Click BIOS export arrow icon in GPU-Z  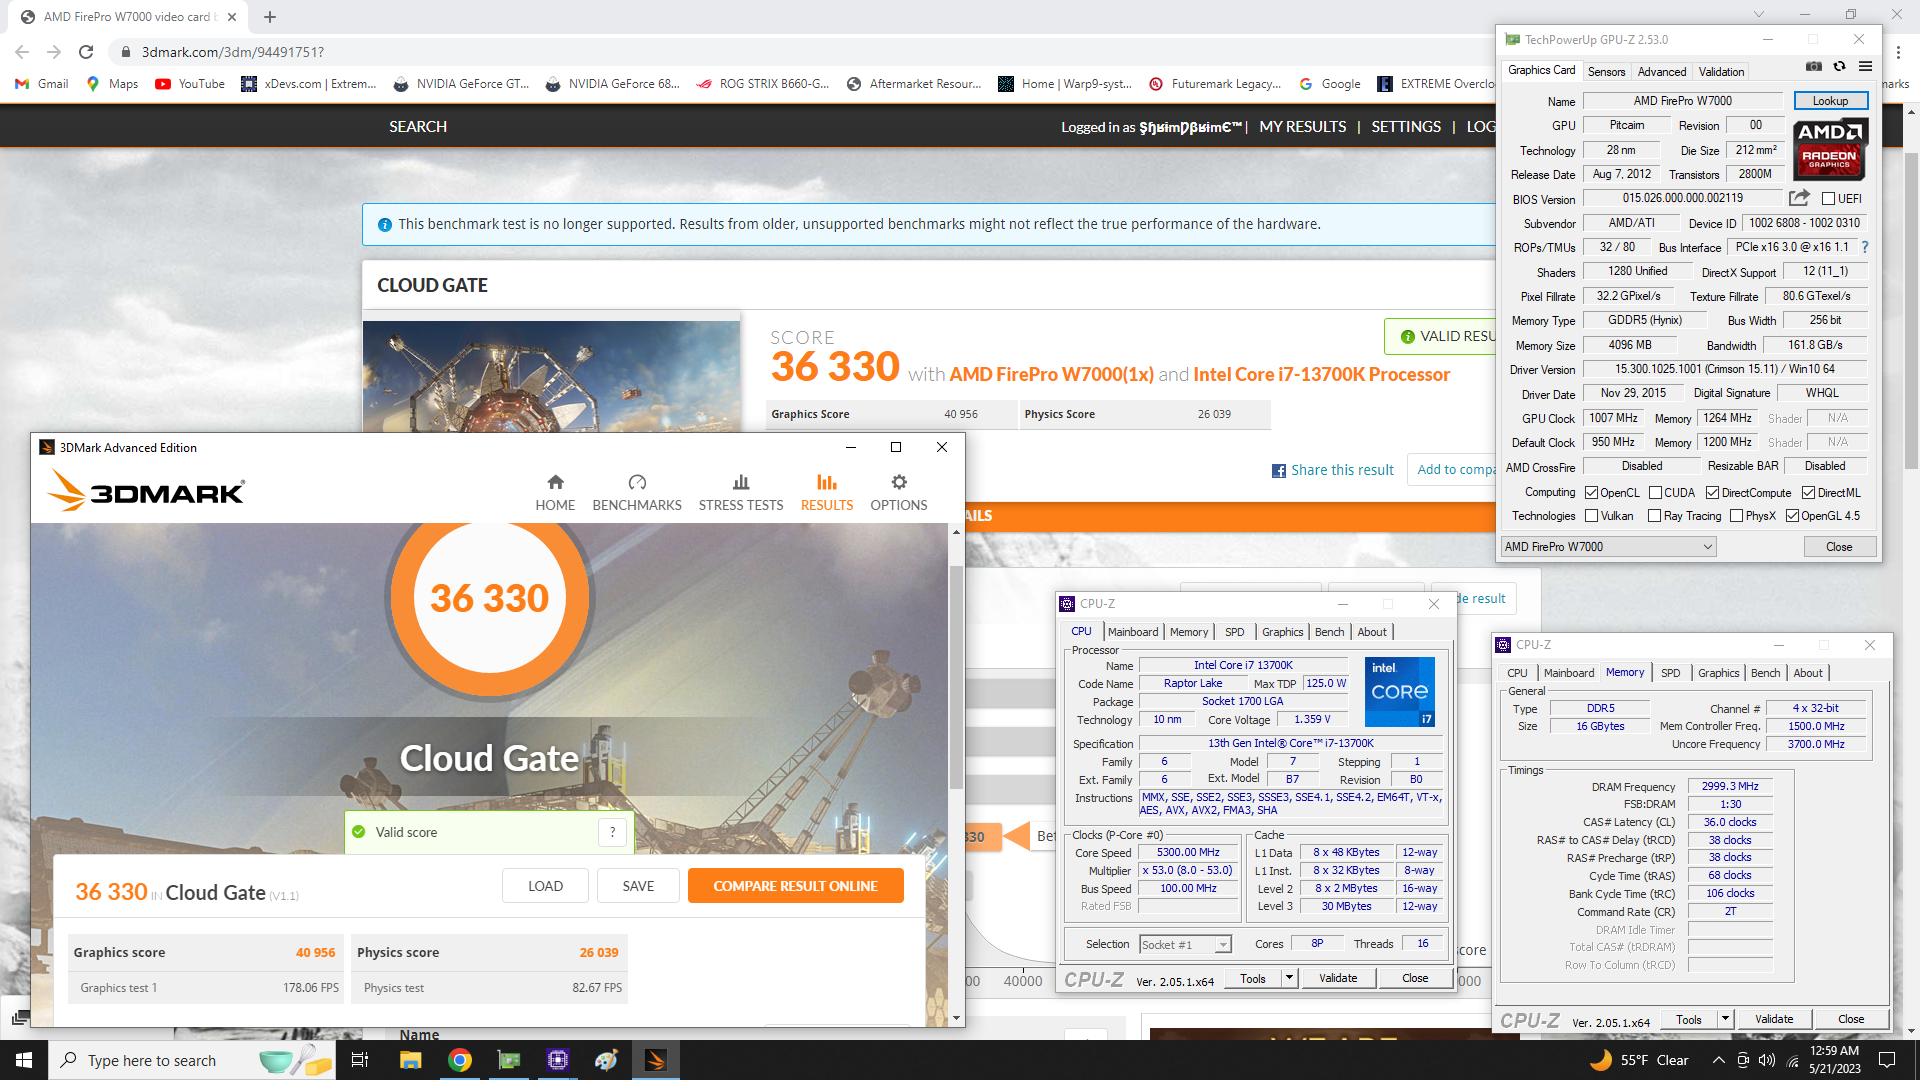click(x=1799, y=198)
